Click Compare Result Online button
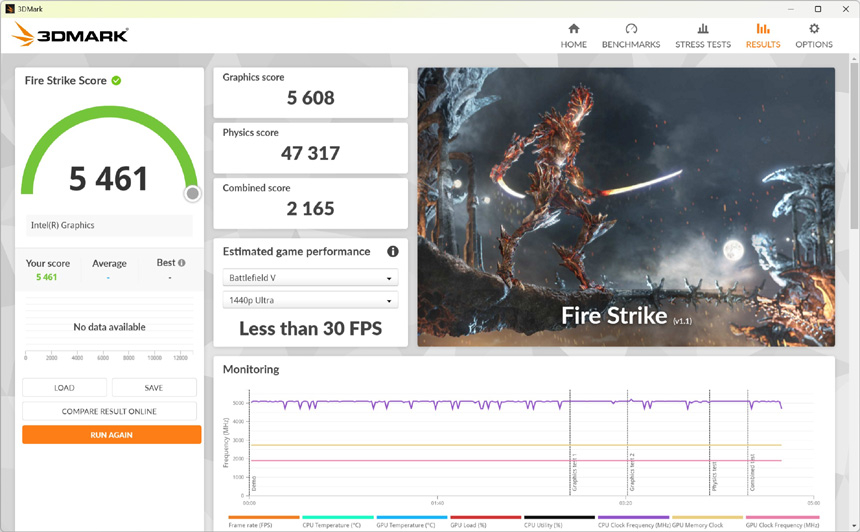Viewport: 860px width, 532px height. (110, 411)
